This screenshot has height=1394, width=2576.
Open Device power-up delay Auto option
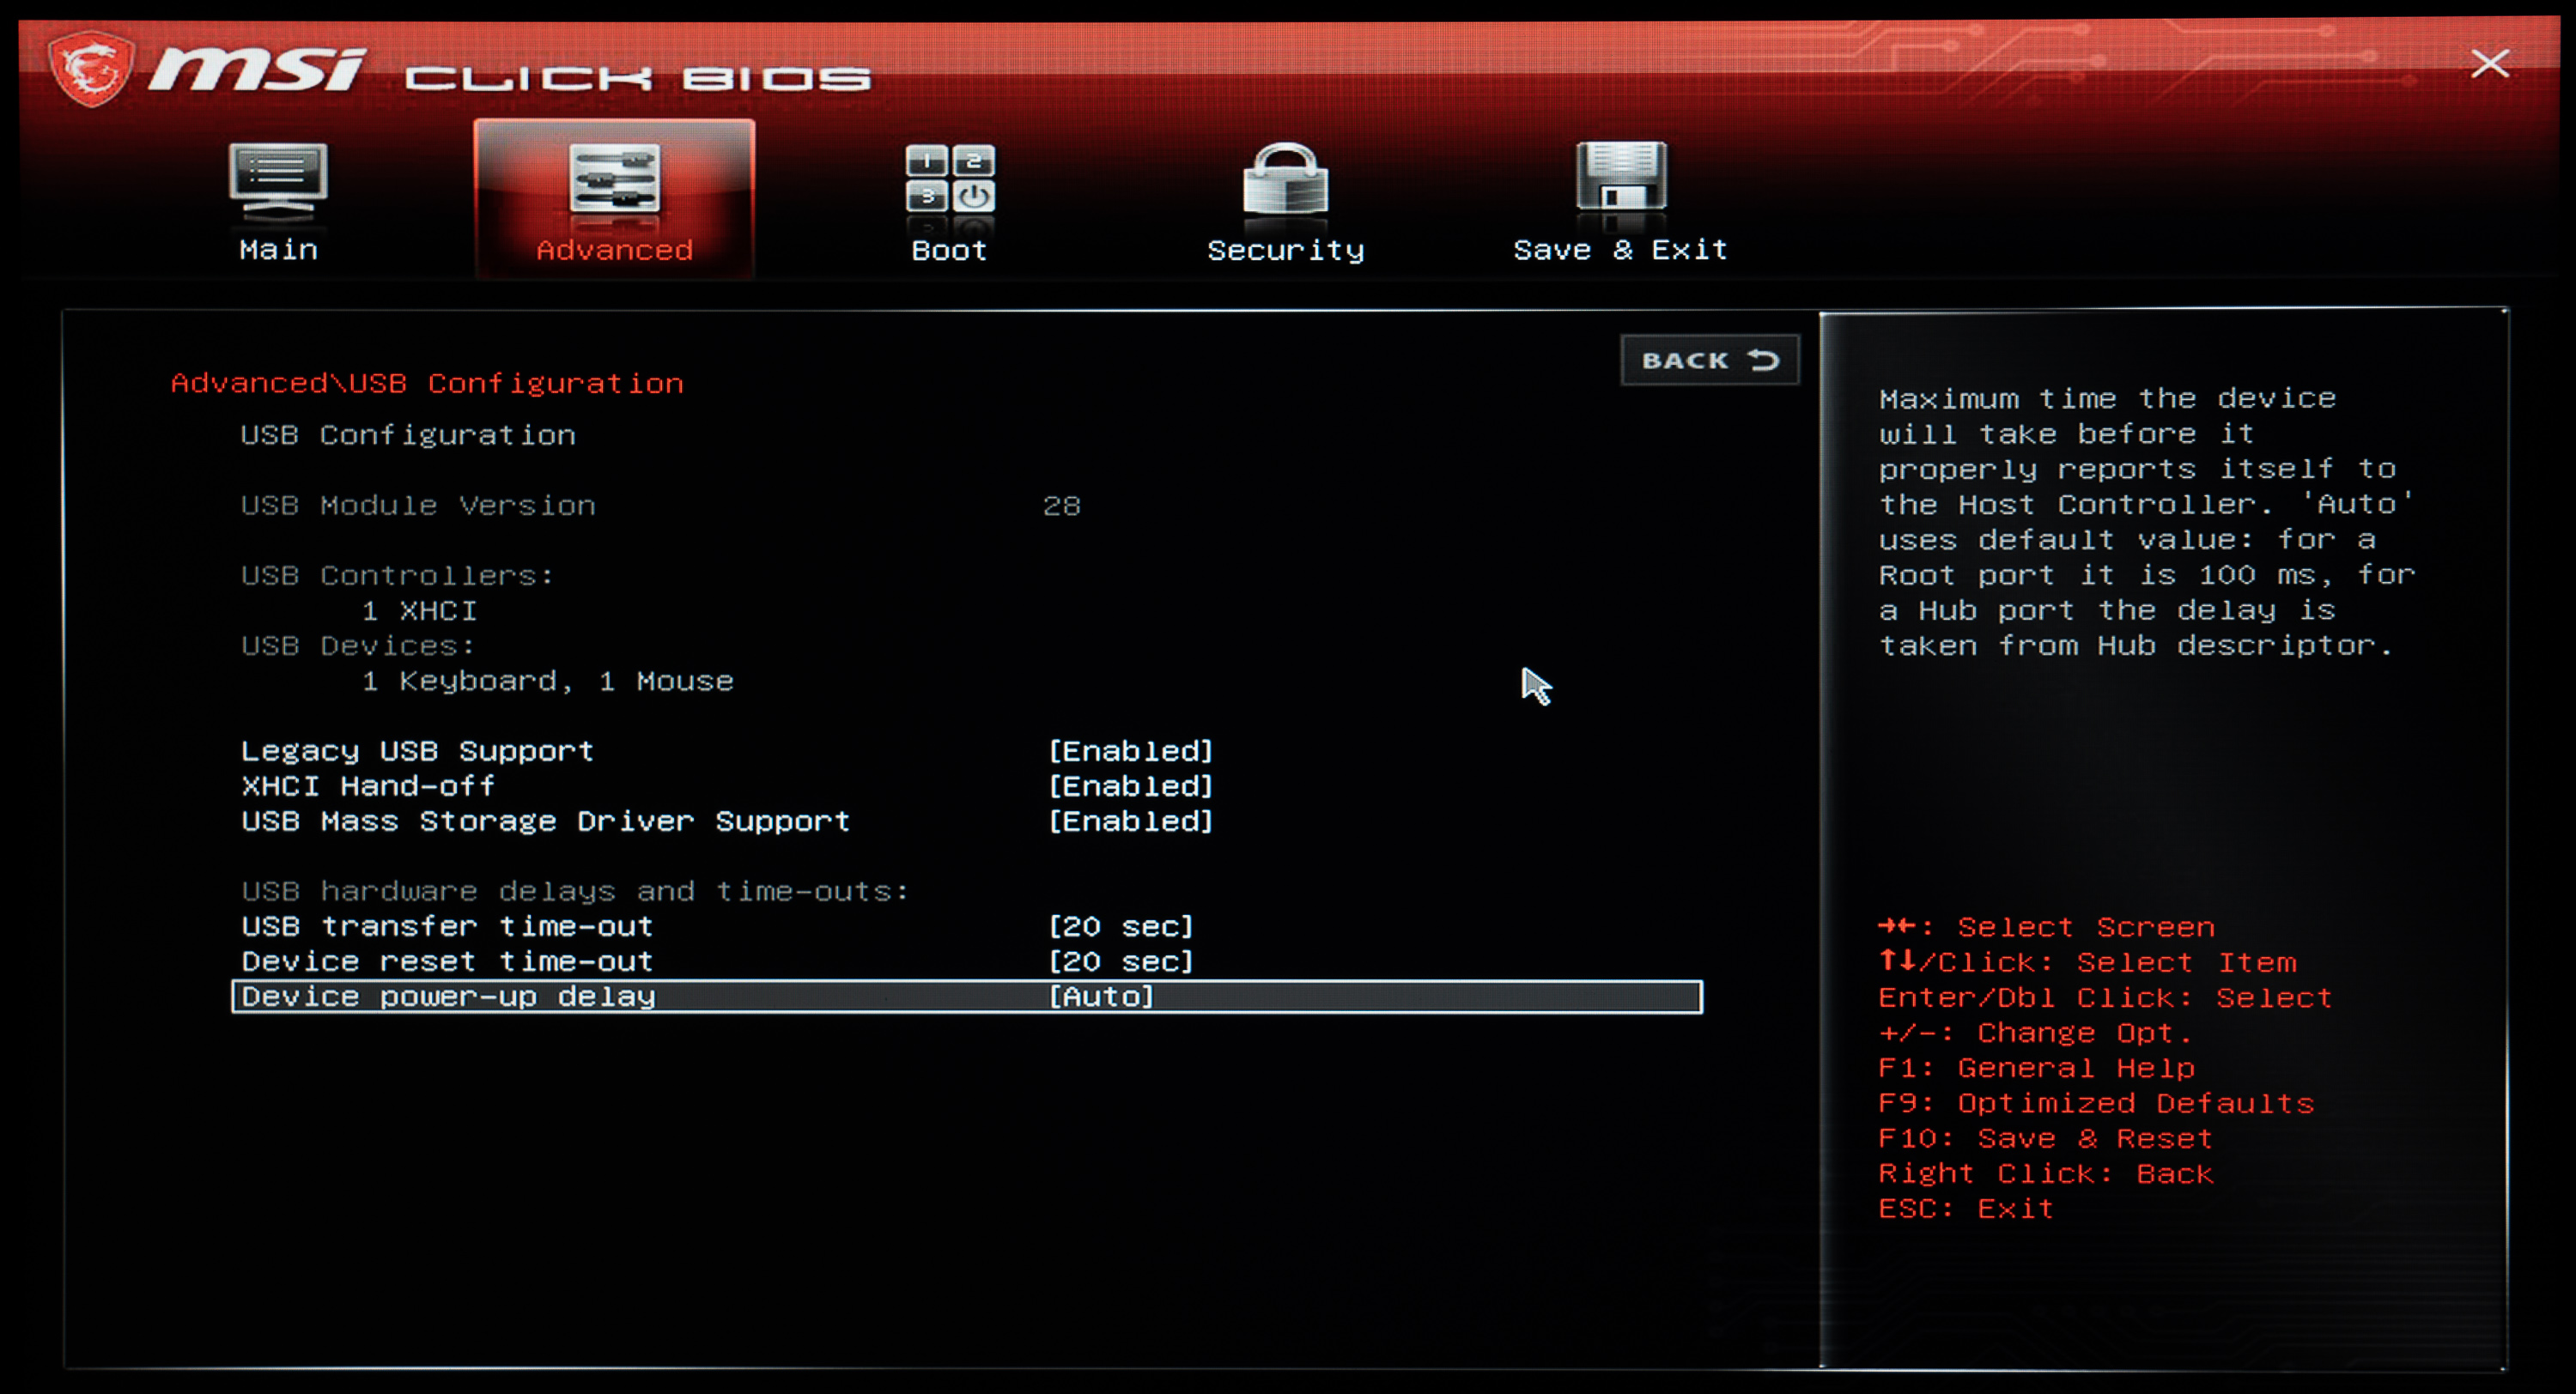point(1101,997)
